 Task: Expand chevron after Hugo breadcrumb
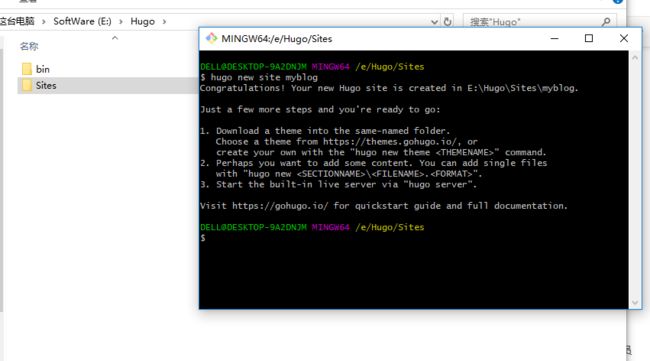coord(165,22)
